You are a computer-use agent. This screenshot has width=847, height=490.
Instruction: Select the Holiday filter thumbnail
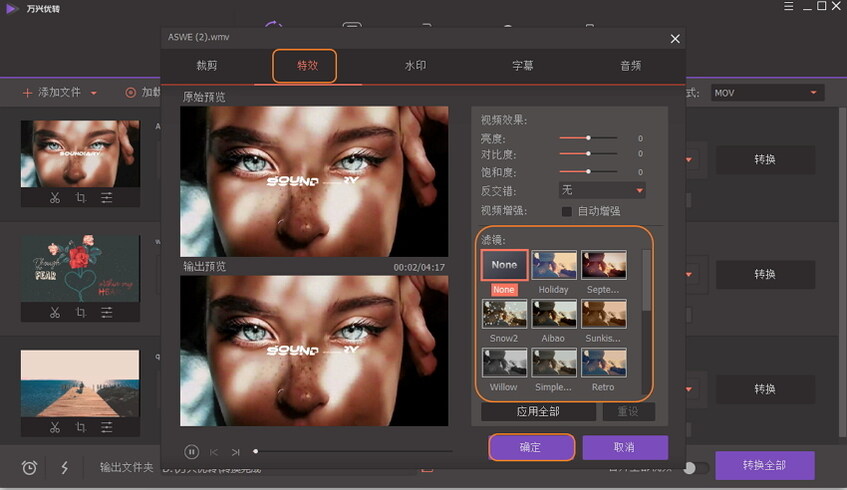click(x=554, y=265)
